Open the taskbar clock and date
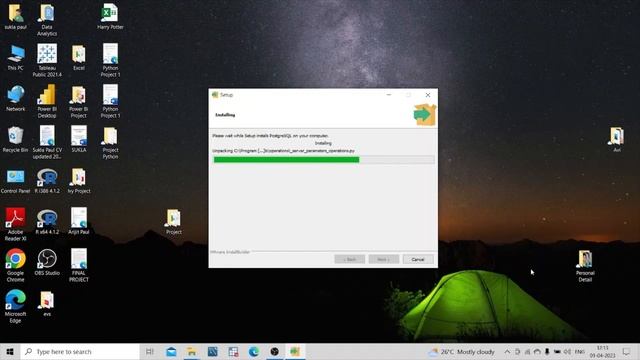Screen dimensions: 640x360 click(602, 351)
